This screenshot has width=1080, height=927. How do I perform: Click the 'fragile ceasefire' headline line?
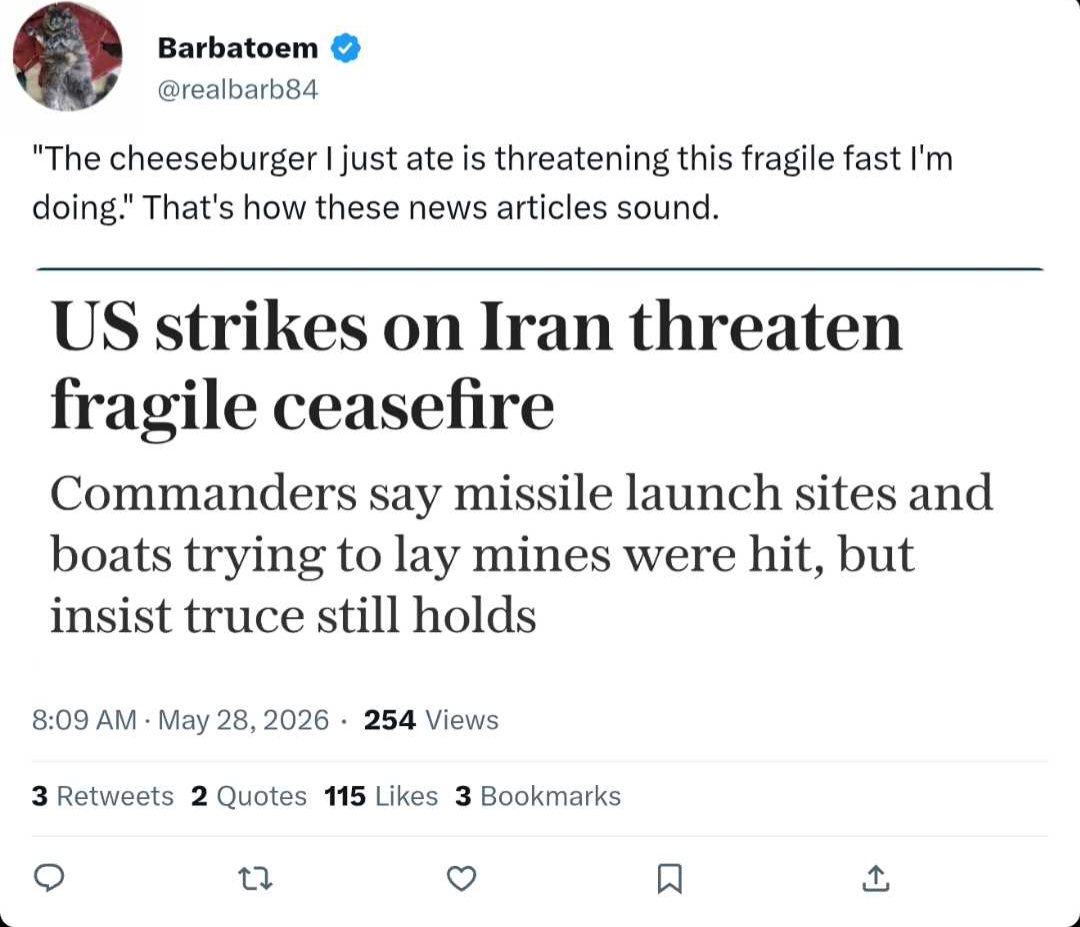(x=302, y=406)
